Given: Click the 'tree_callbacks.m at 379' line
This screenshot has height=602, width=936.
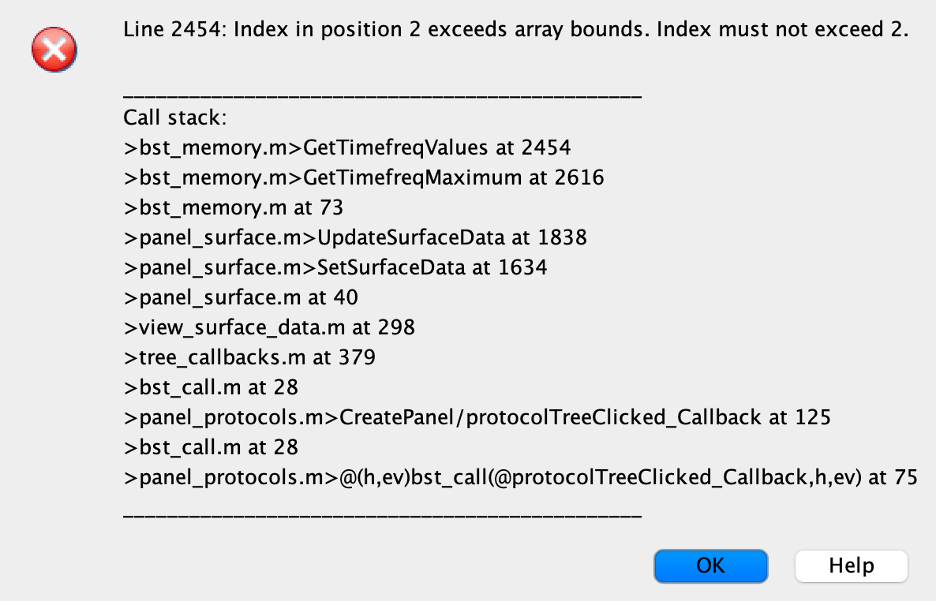Looking at the screenshot, I should coord(250,357).
